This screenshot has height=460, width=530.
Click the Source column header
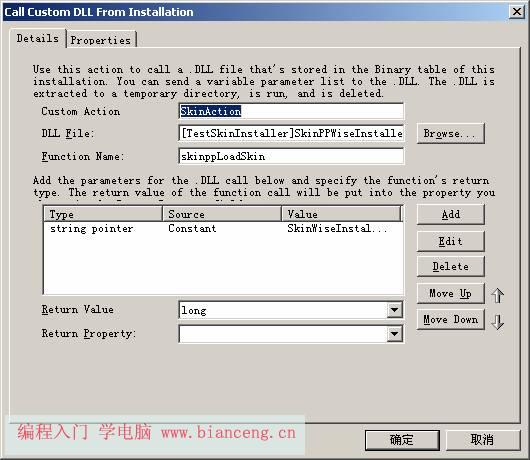[222, 214]
